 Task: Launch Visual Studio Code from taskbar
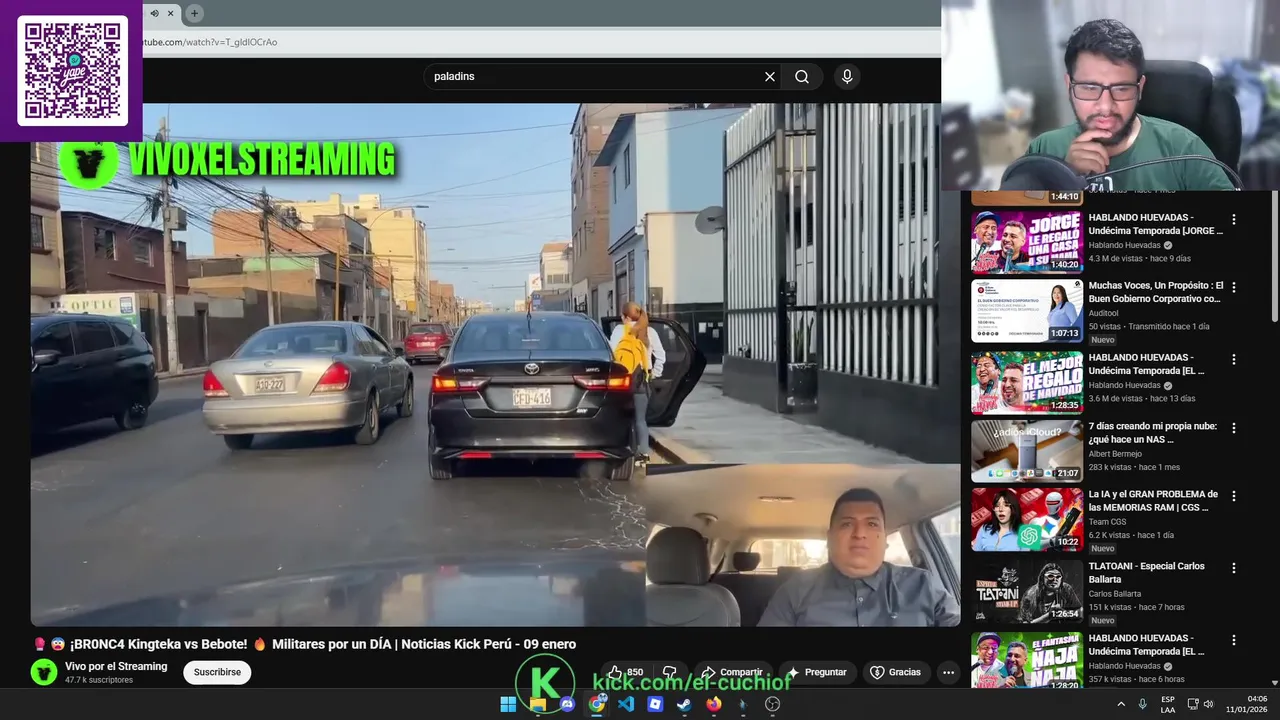(626, 704)
